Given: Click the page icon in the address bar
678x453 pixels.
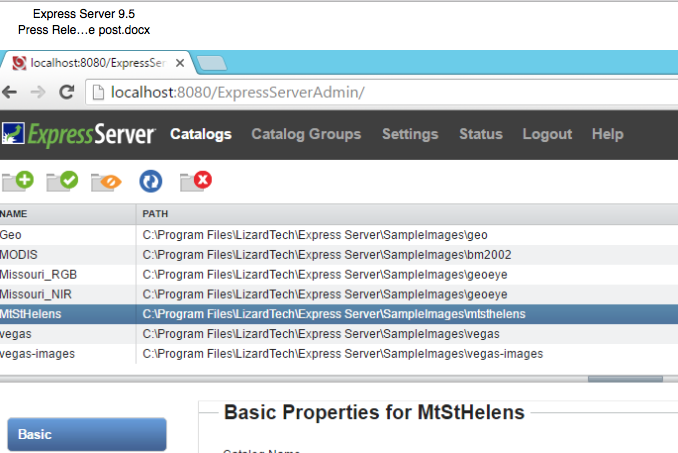Looking at the screenshot, I should coord(99,92).
